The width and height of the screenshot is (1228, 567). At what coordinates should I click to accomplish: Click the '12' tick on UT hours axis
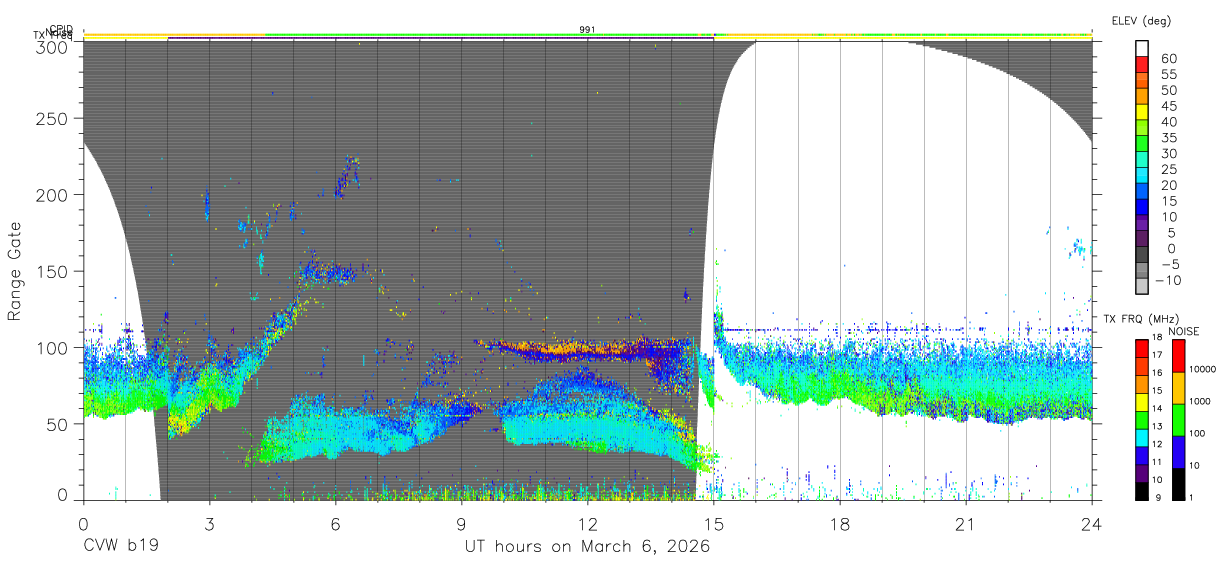[588, 523]
